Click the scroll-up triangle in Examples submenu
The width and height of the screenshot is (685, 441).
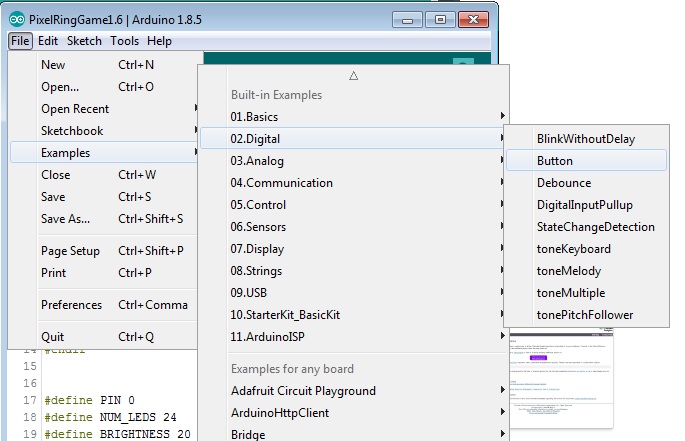353,76
